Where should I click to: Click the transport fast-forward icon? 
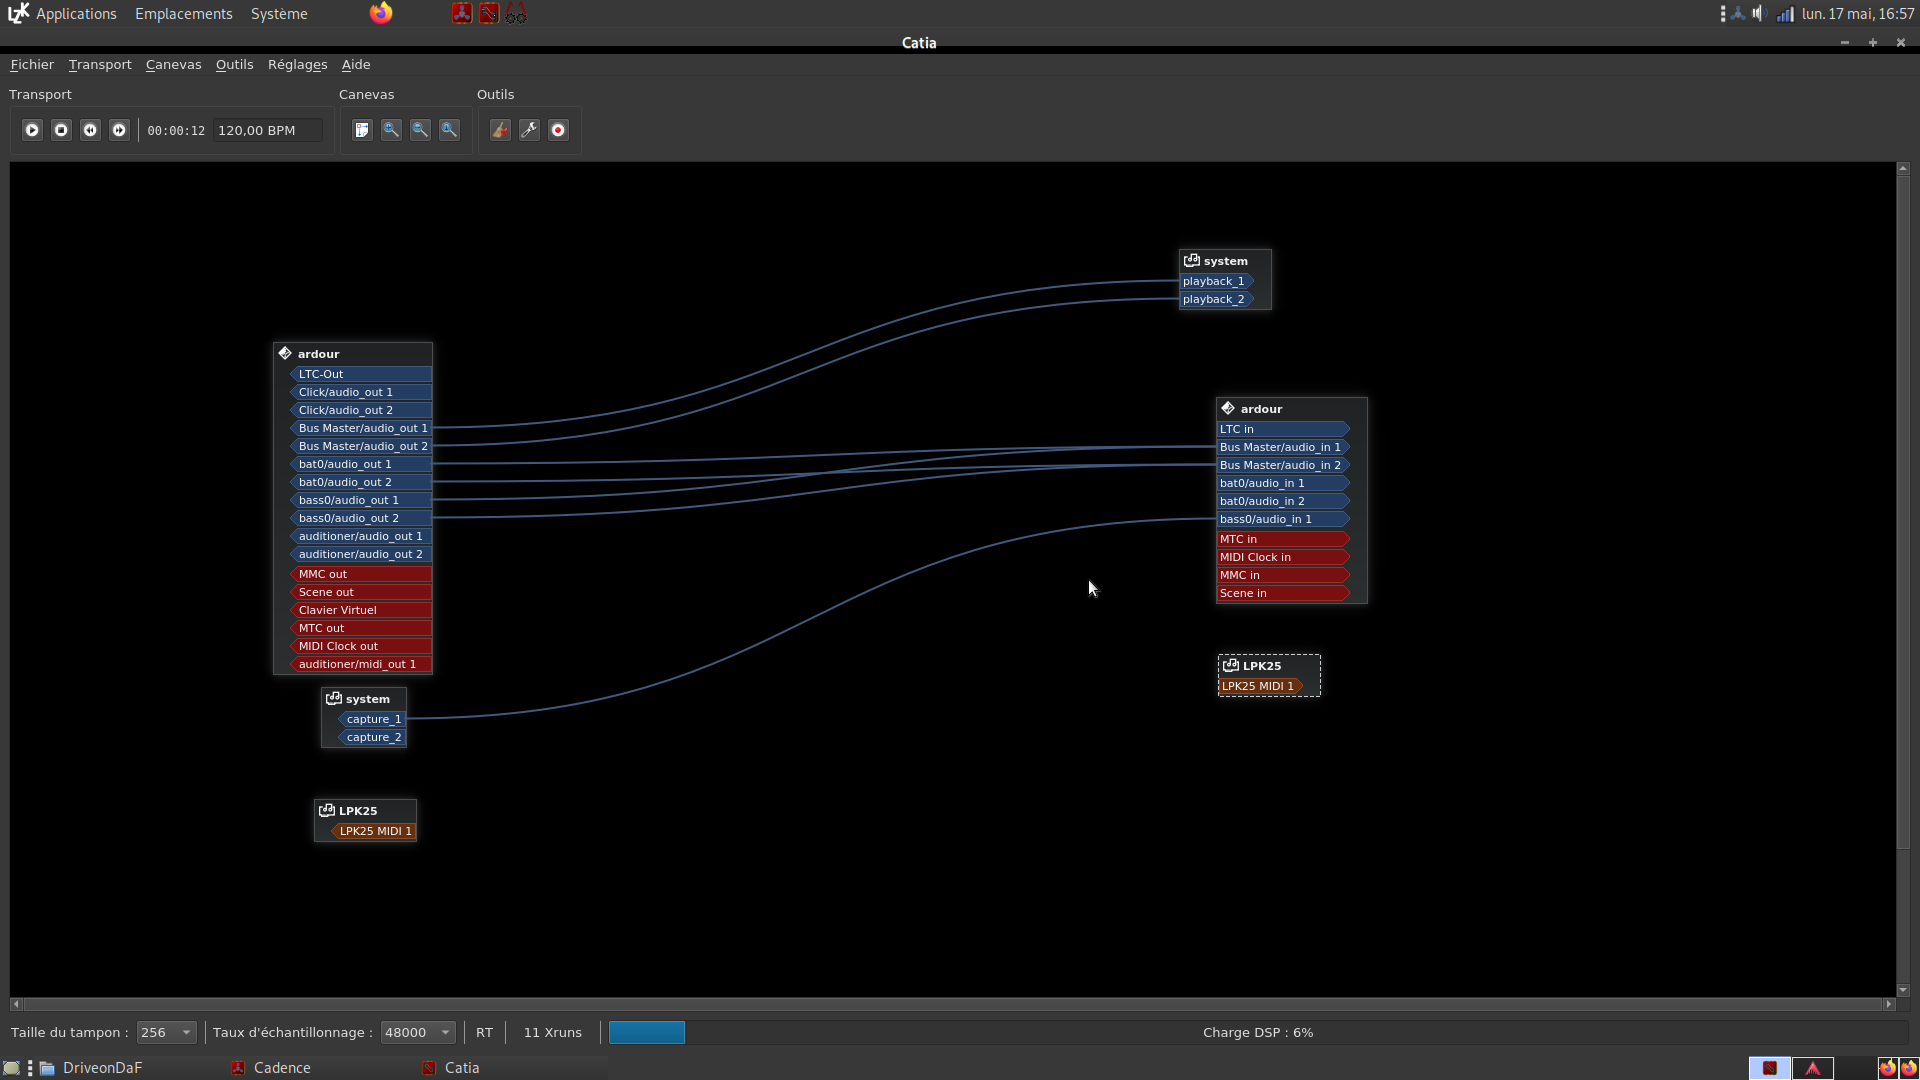pos(119,130)
